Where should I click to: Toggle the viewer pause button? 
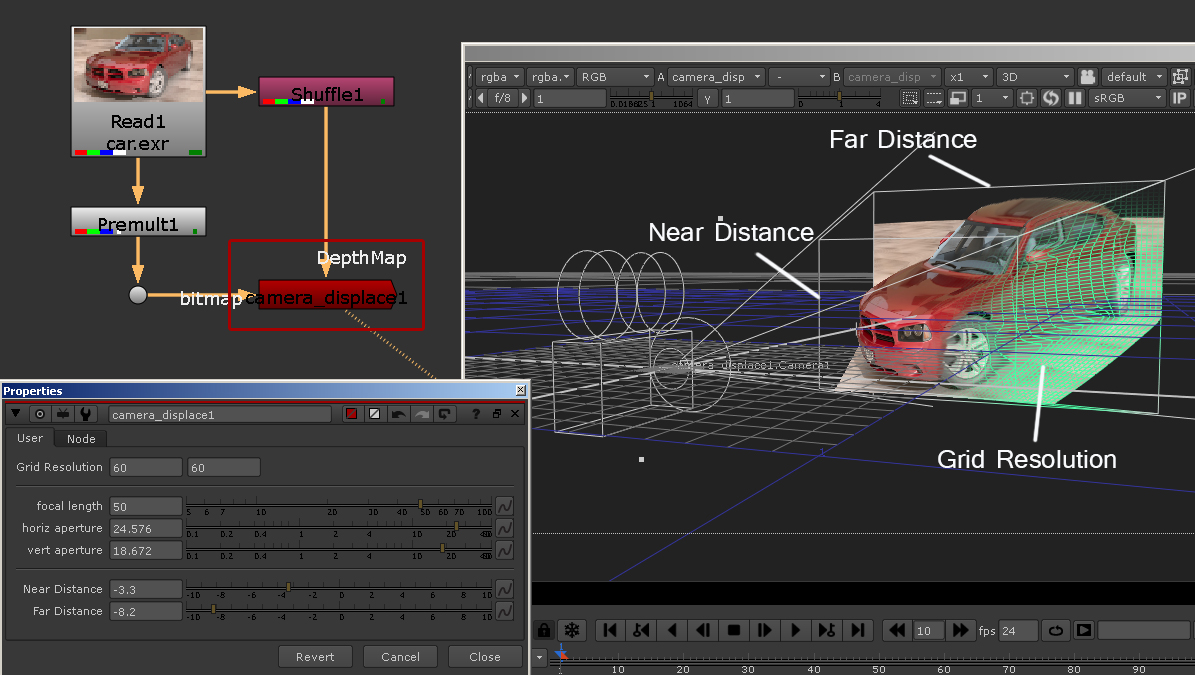point(1075,98)
